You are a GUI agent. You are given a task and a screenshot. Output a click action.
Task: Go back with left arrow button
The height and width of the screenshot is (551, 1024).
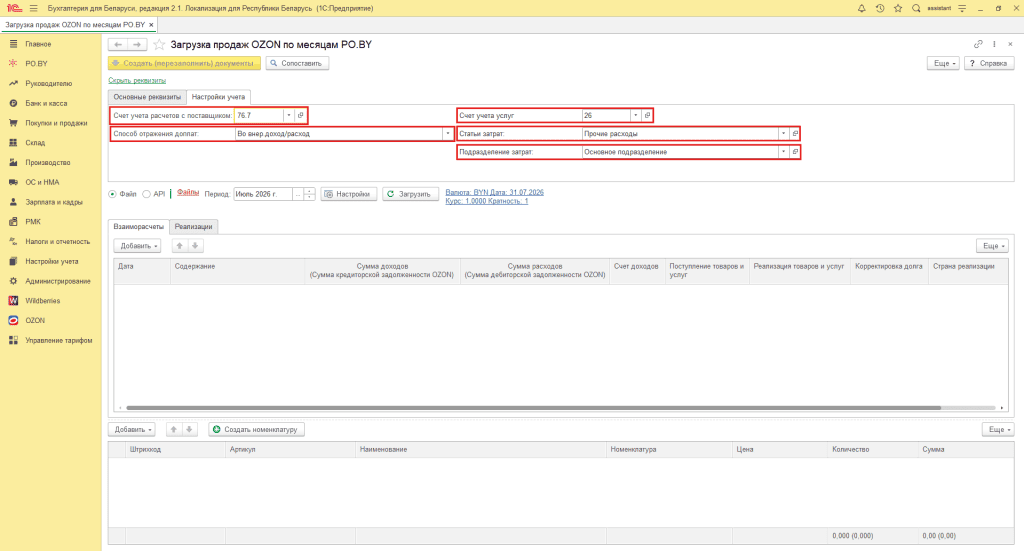click(x=118, y=44)
